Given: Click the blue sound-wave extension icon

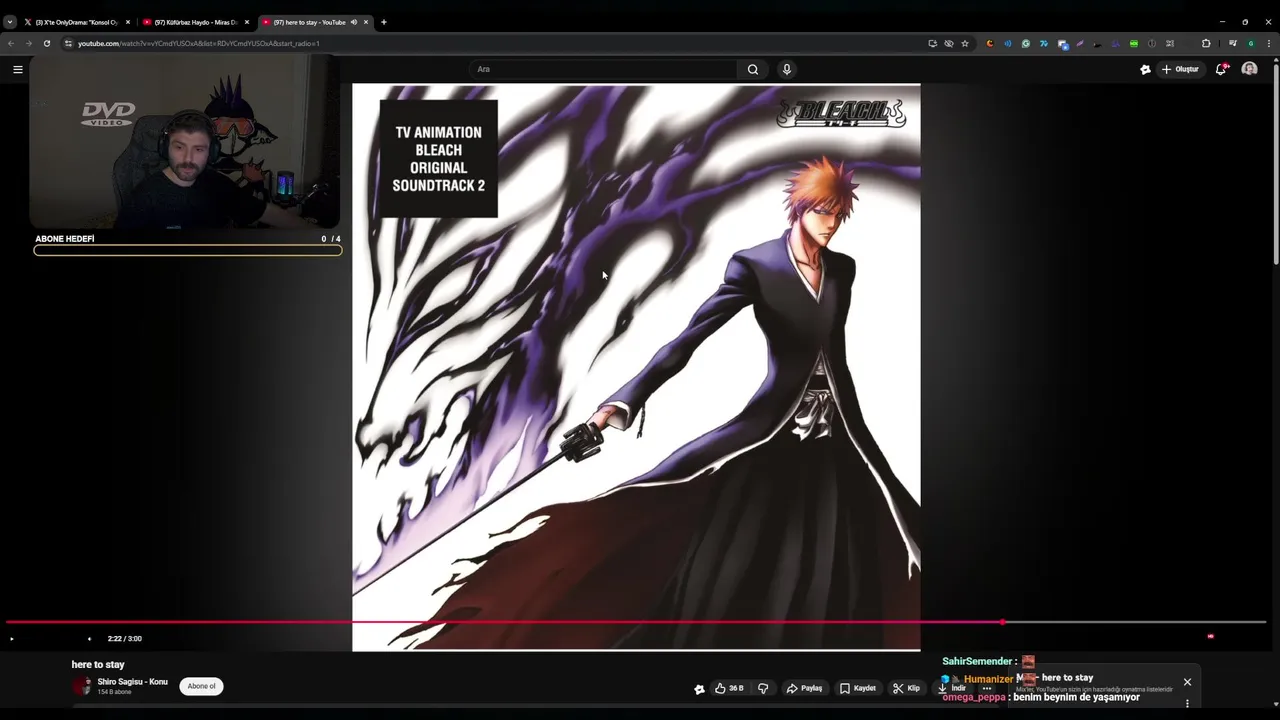Looking at the screenshot, I should (1008, 43).
